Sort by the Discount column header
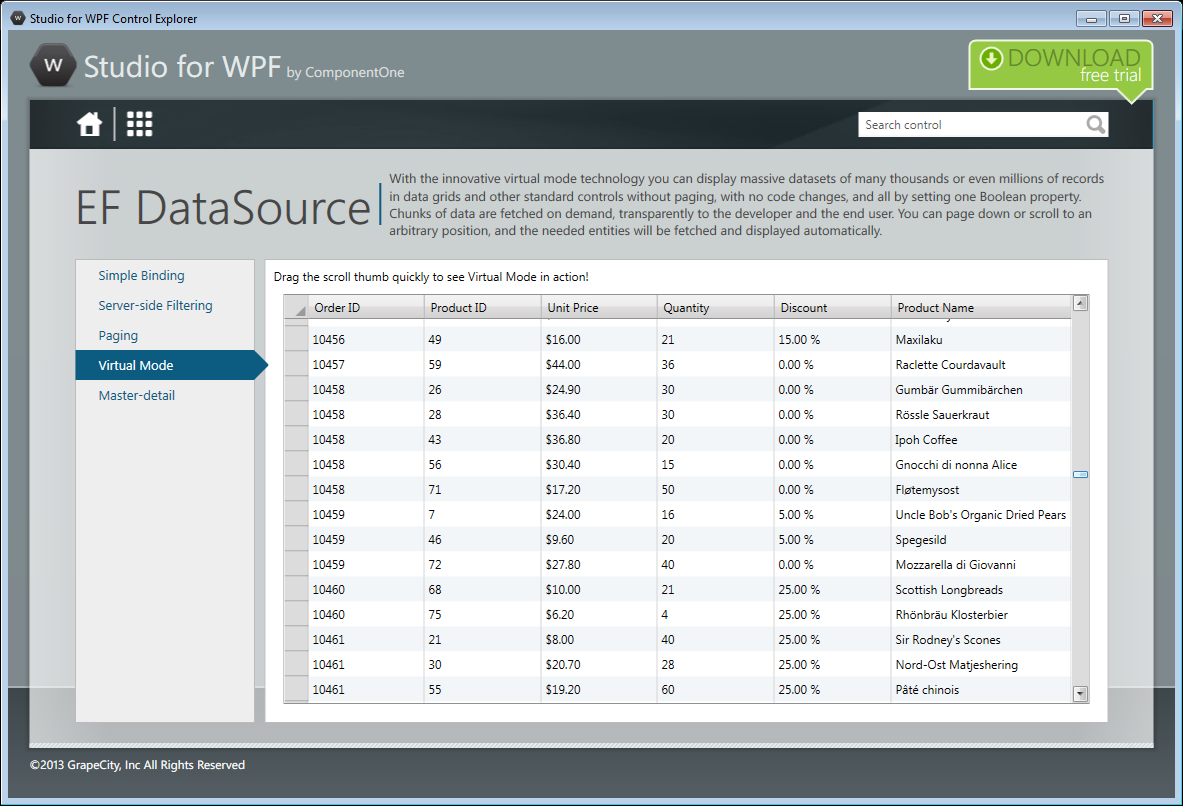Image resolution: width=1183 pixels, height=806 pixels. tap(833, 308)
